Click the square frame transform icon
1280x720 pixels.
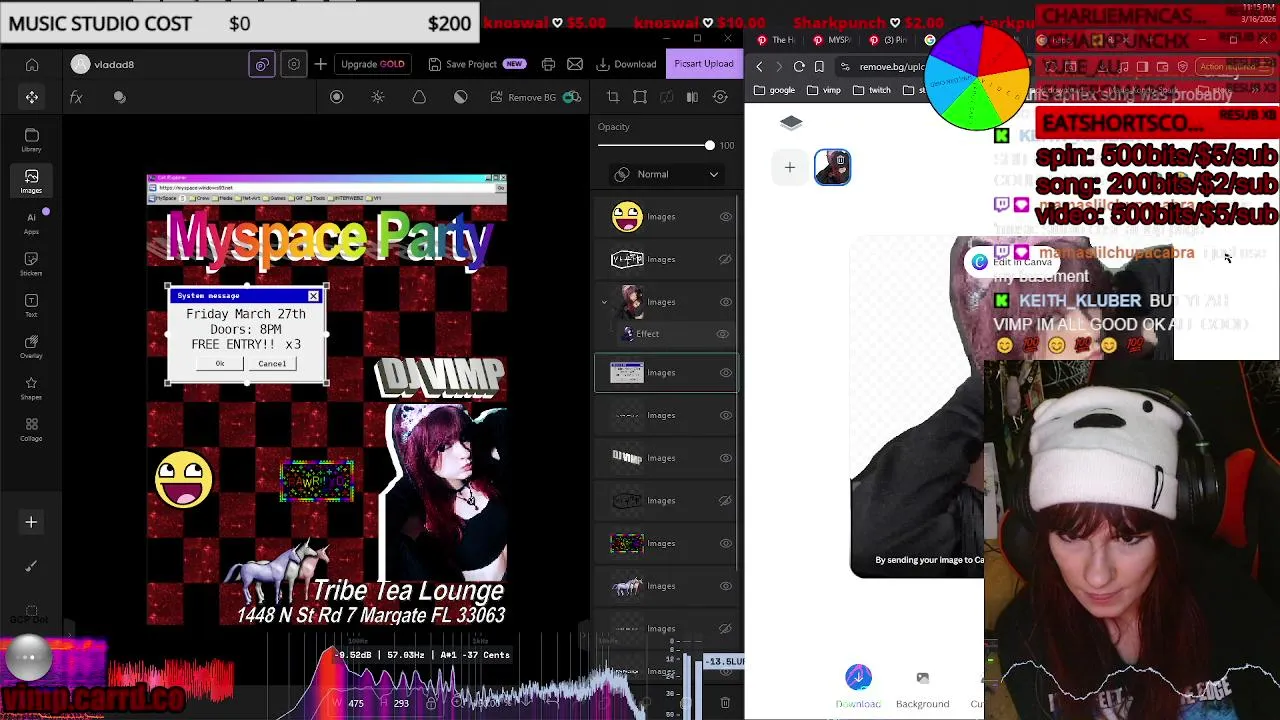pyautogui.click(x=640, y=97)
